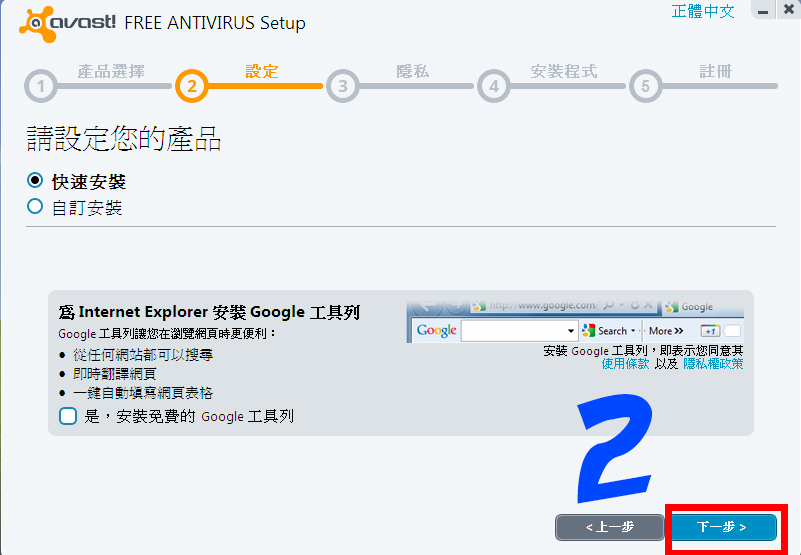Click step 2 circle 設定

pos(192,86)
